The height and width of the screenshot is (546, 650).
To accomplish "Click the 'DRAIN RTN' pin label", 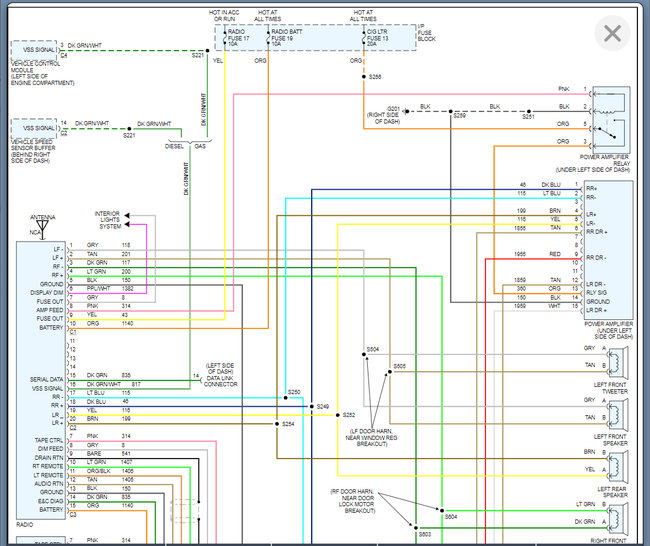I will pos(49,457).
